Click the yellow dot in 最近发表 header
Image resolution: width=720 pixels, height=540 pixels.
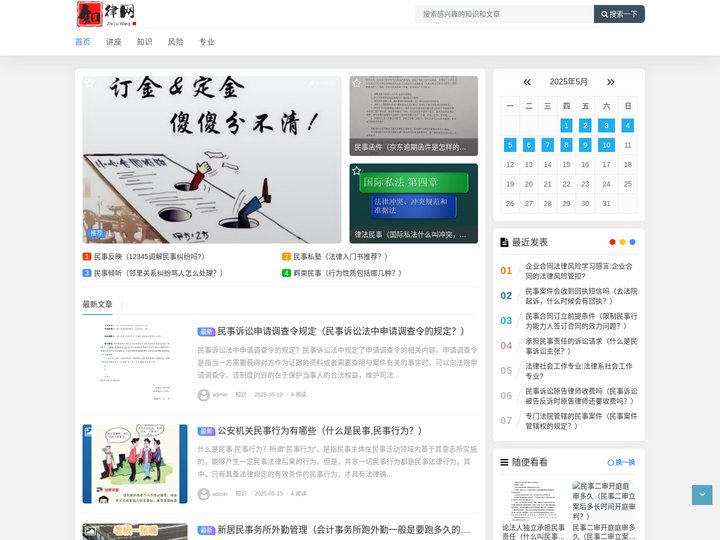pyautogui.click(x=622, y=242)
